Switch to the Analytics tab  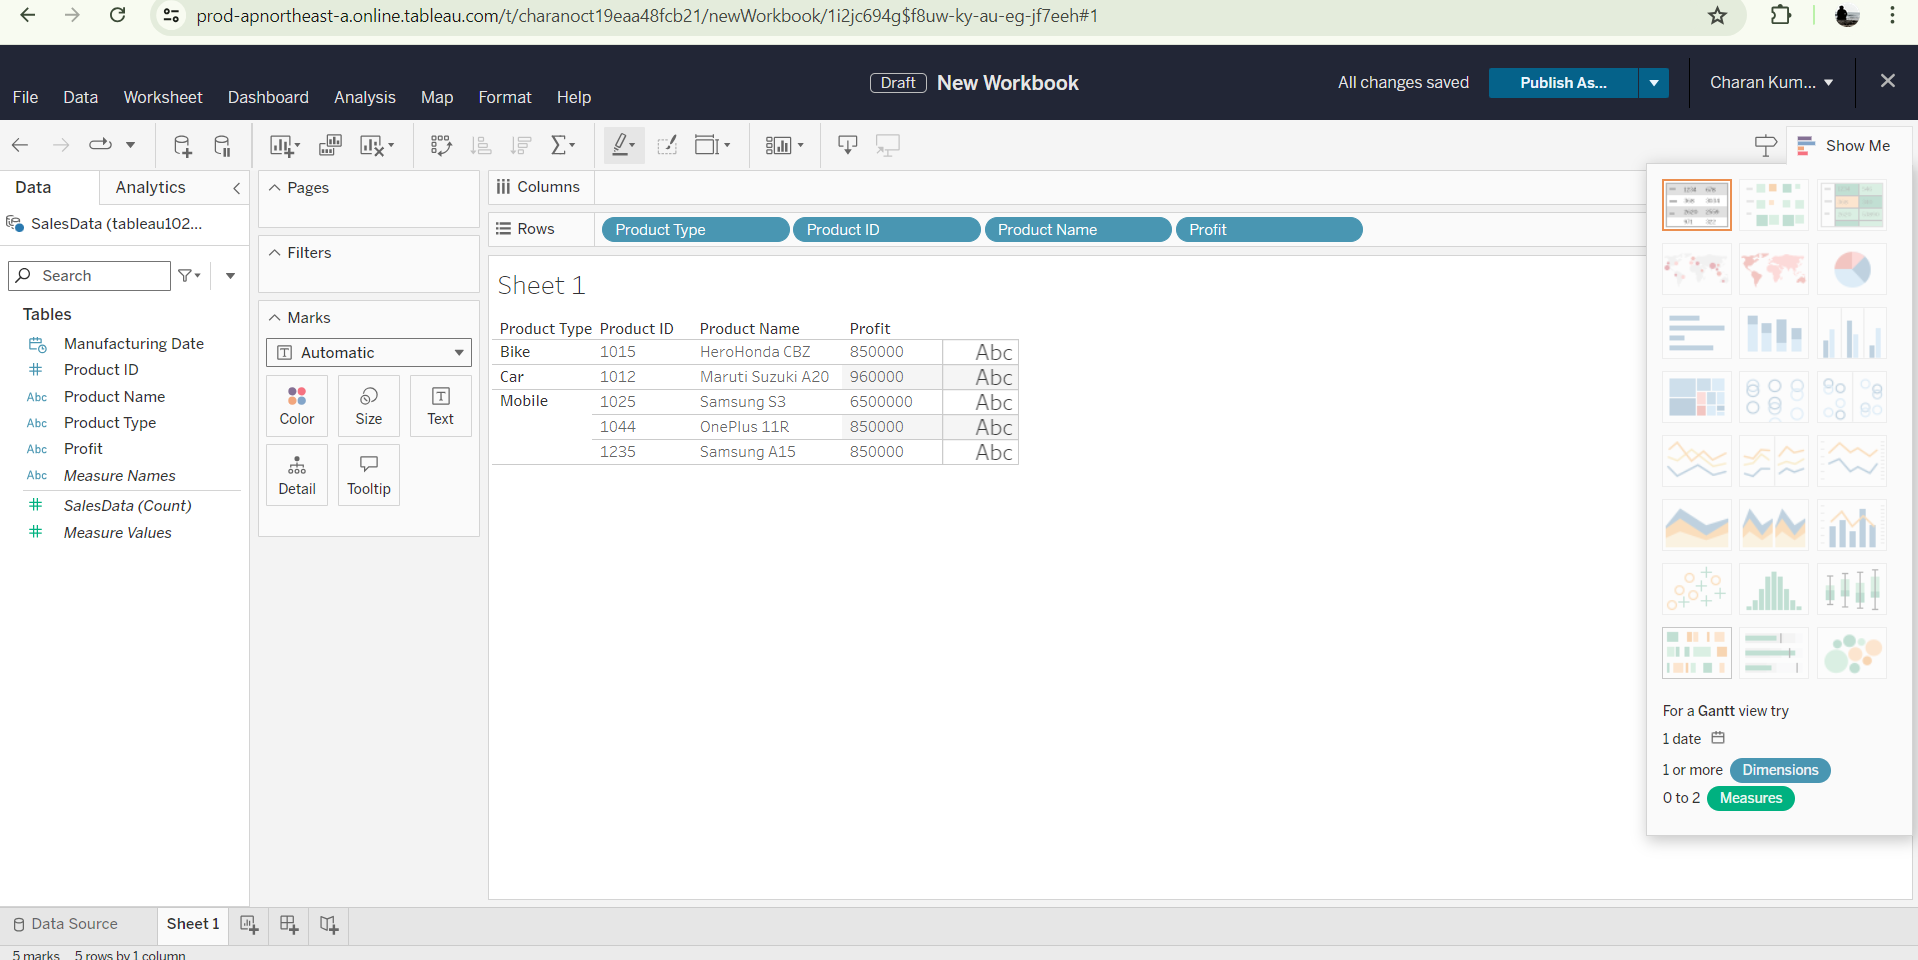150,187
